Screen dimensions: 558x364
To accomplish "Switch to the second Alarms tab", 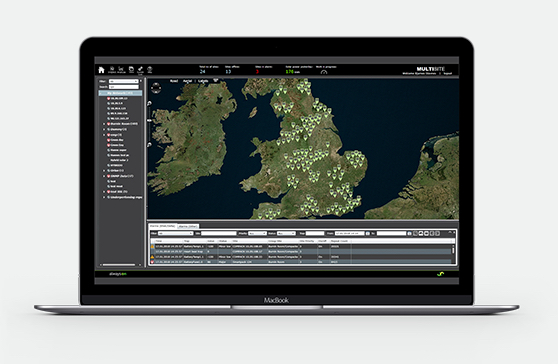I will (x=188, y=226).
